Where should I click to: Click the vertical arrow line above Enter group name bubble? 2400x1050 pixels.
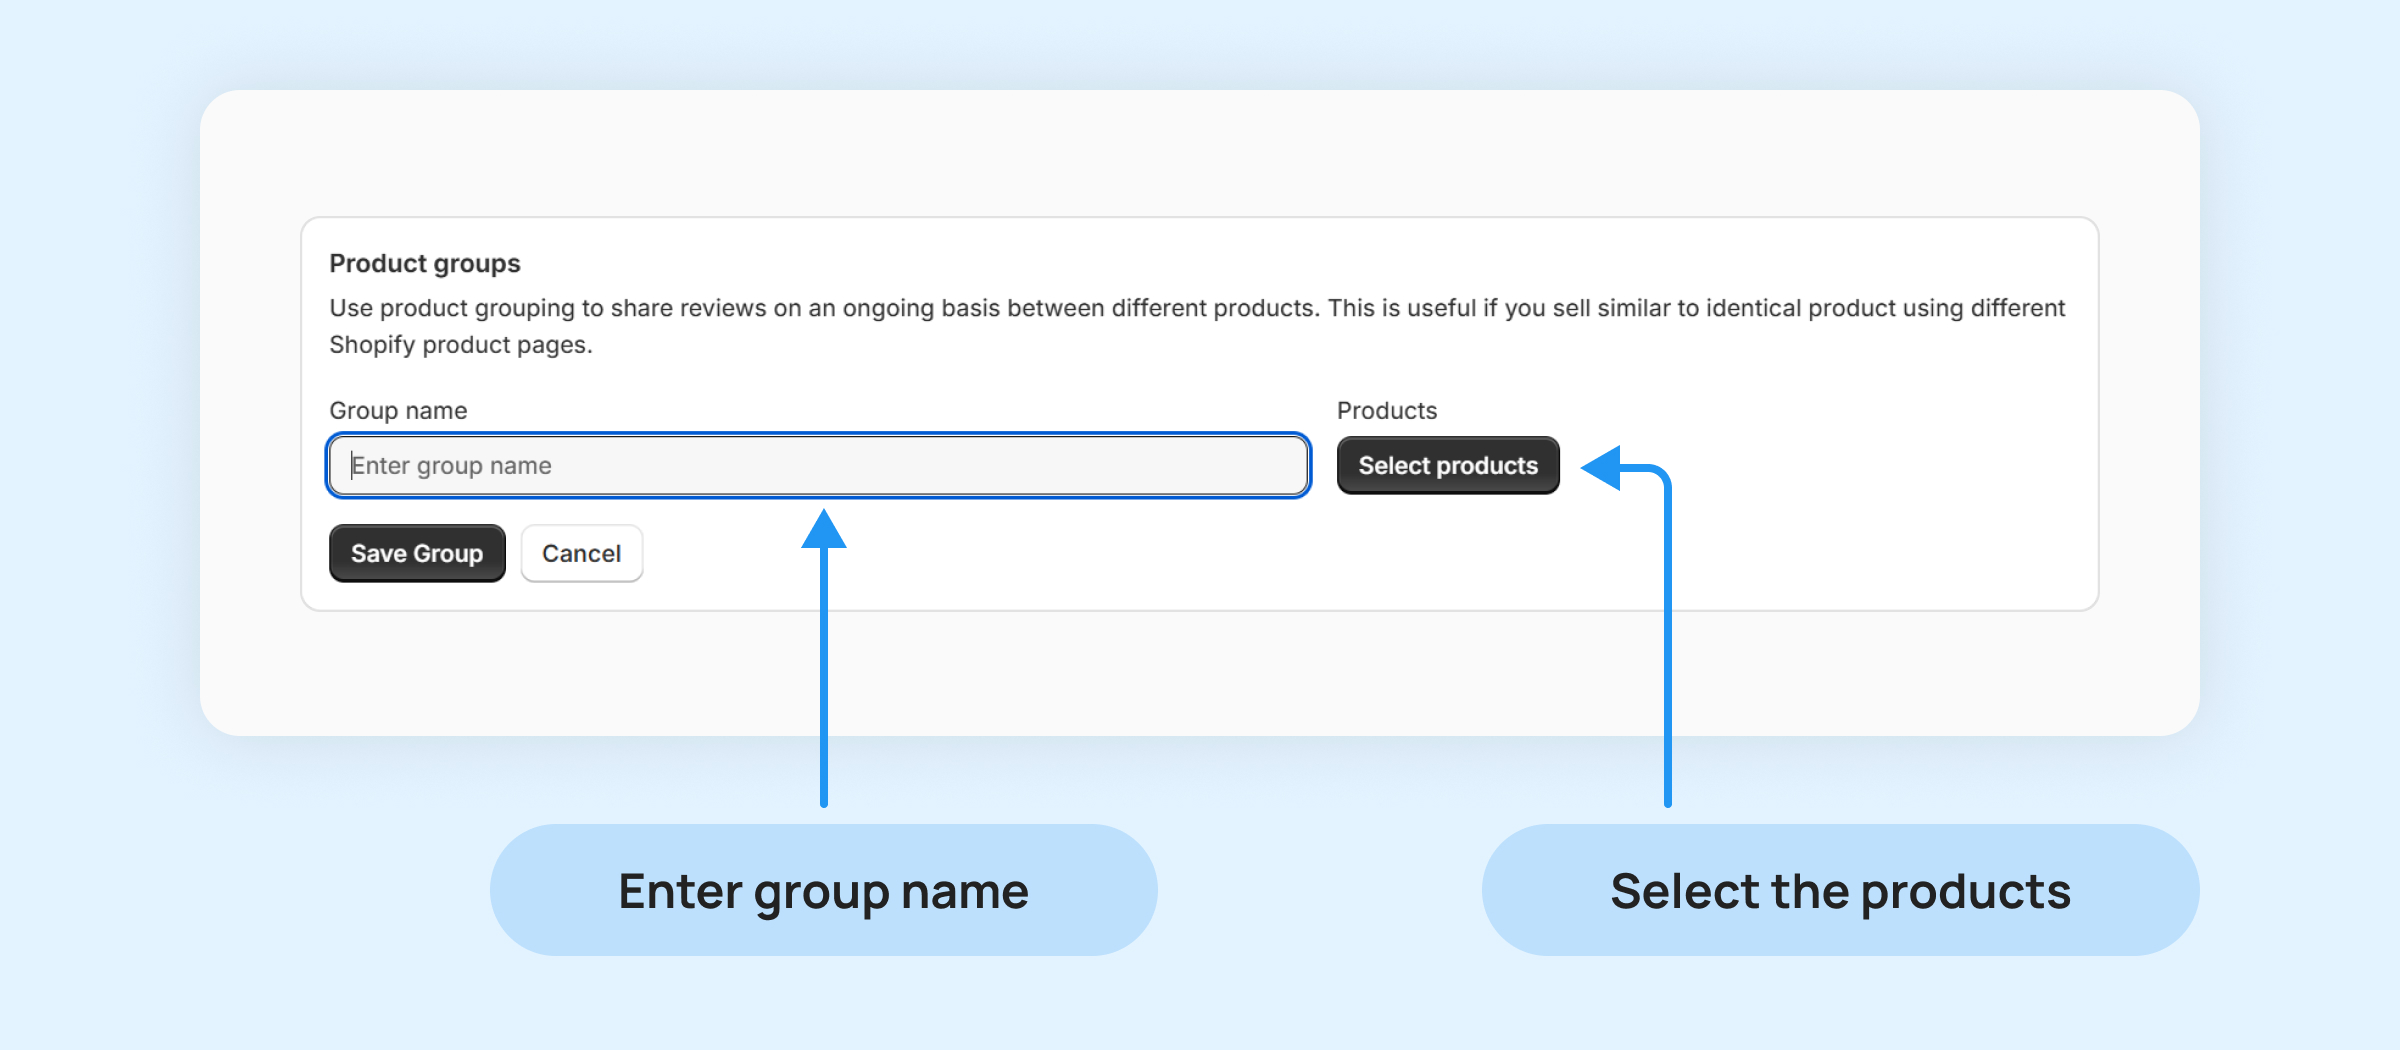click(824, 680)
